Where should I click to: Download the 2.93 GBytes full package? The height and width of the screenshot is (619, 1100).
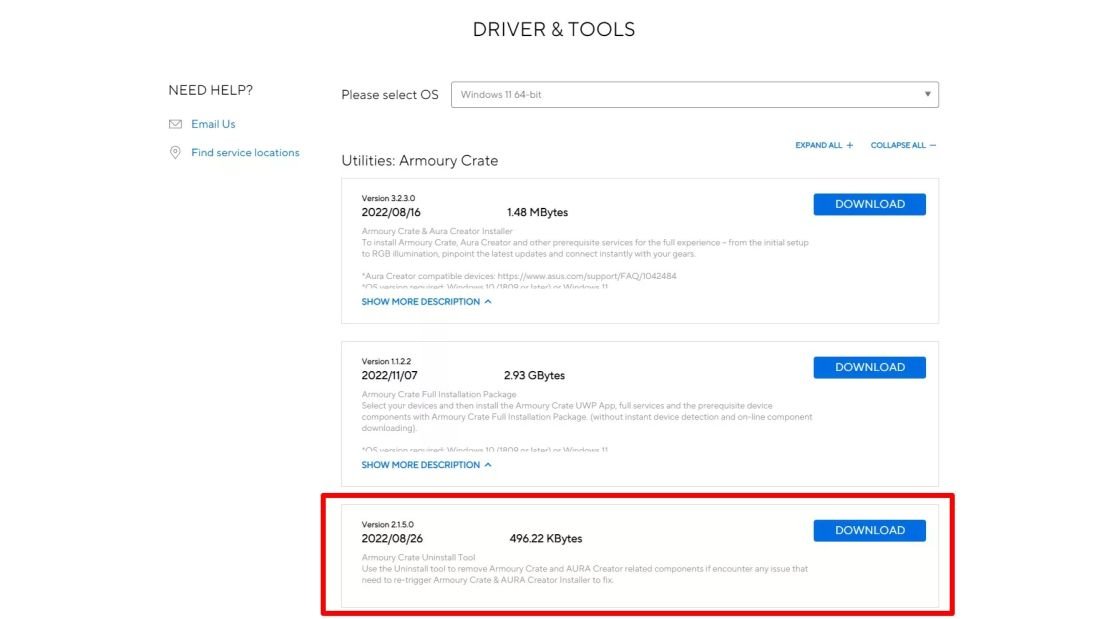coord(869,367)
